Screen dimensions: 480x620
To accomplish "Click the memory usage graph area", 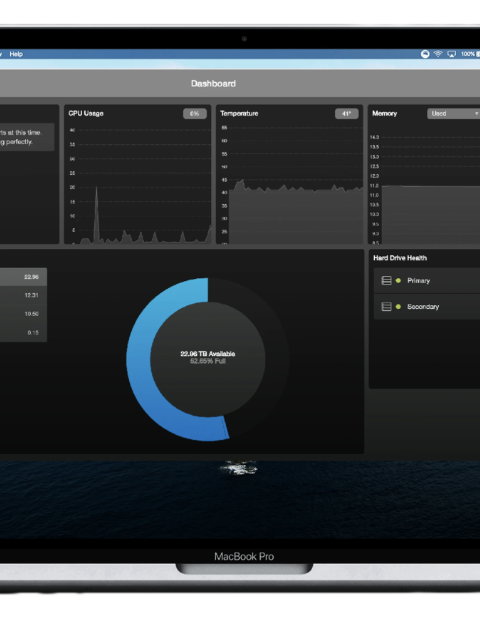I will (x=431, y=215).
